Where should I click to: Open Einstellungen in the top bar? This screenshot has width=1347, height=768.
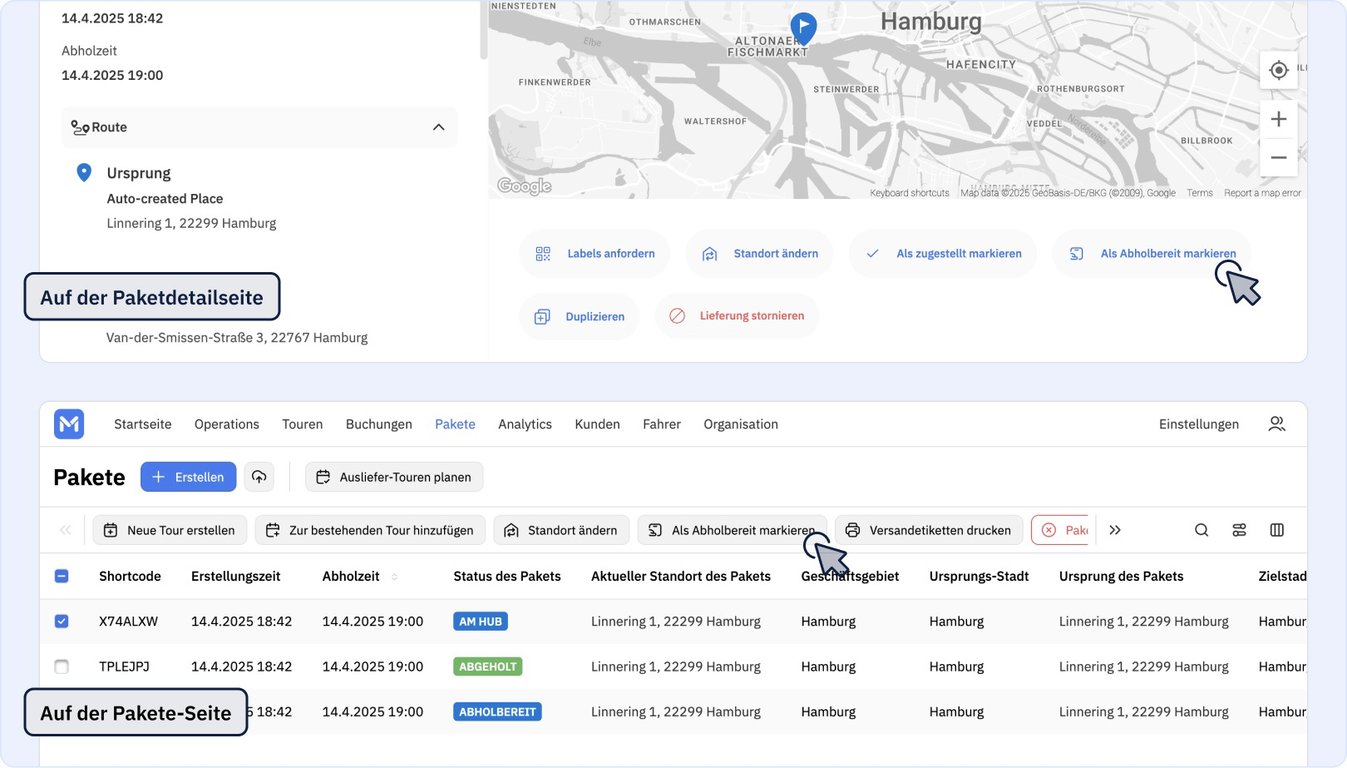1199,424
